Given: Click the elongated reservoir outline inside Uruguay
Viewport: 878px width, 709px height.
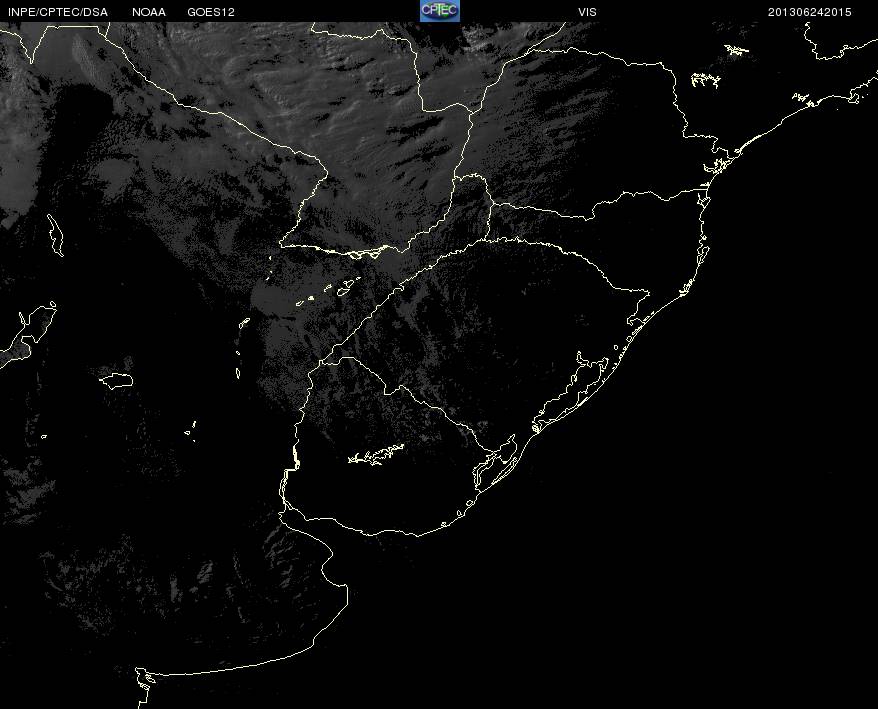Looking at the screenshot, I should pyautogui.click(x=376, y=454).
